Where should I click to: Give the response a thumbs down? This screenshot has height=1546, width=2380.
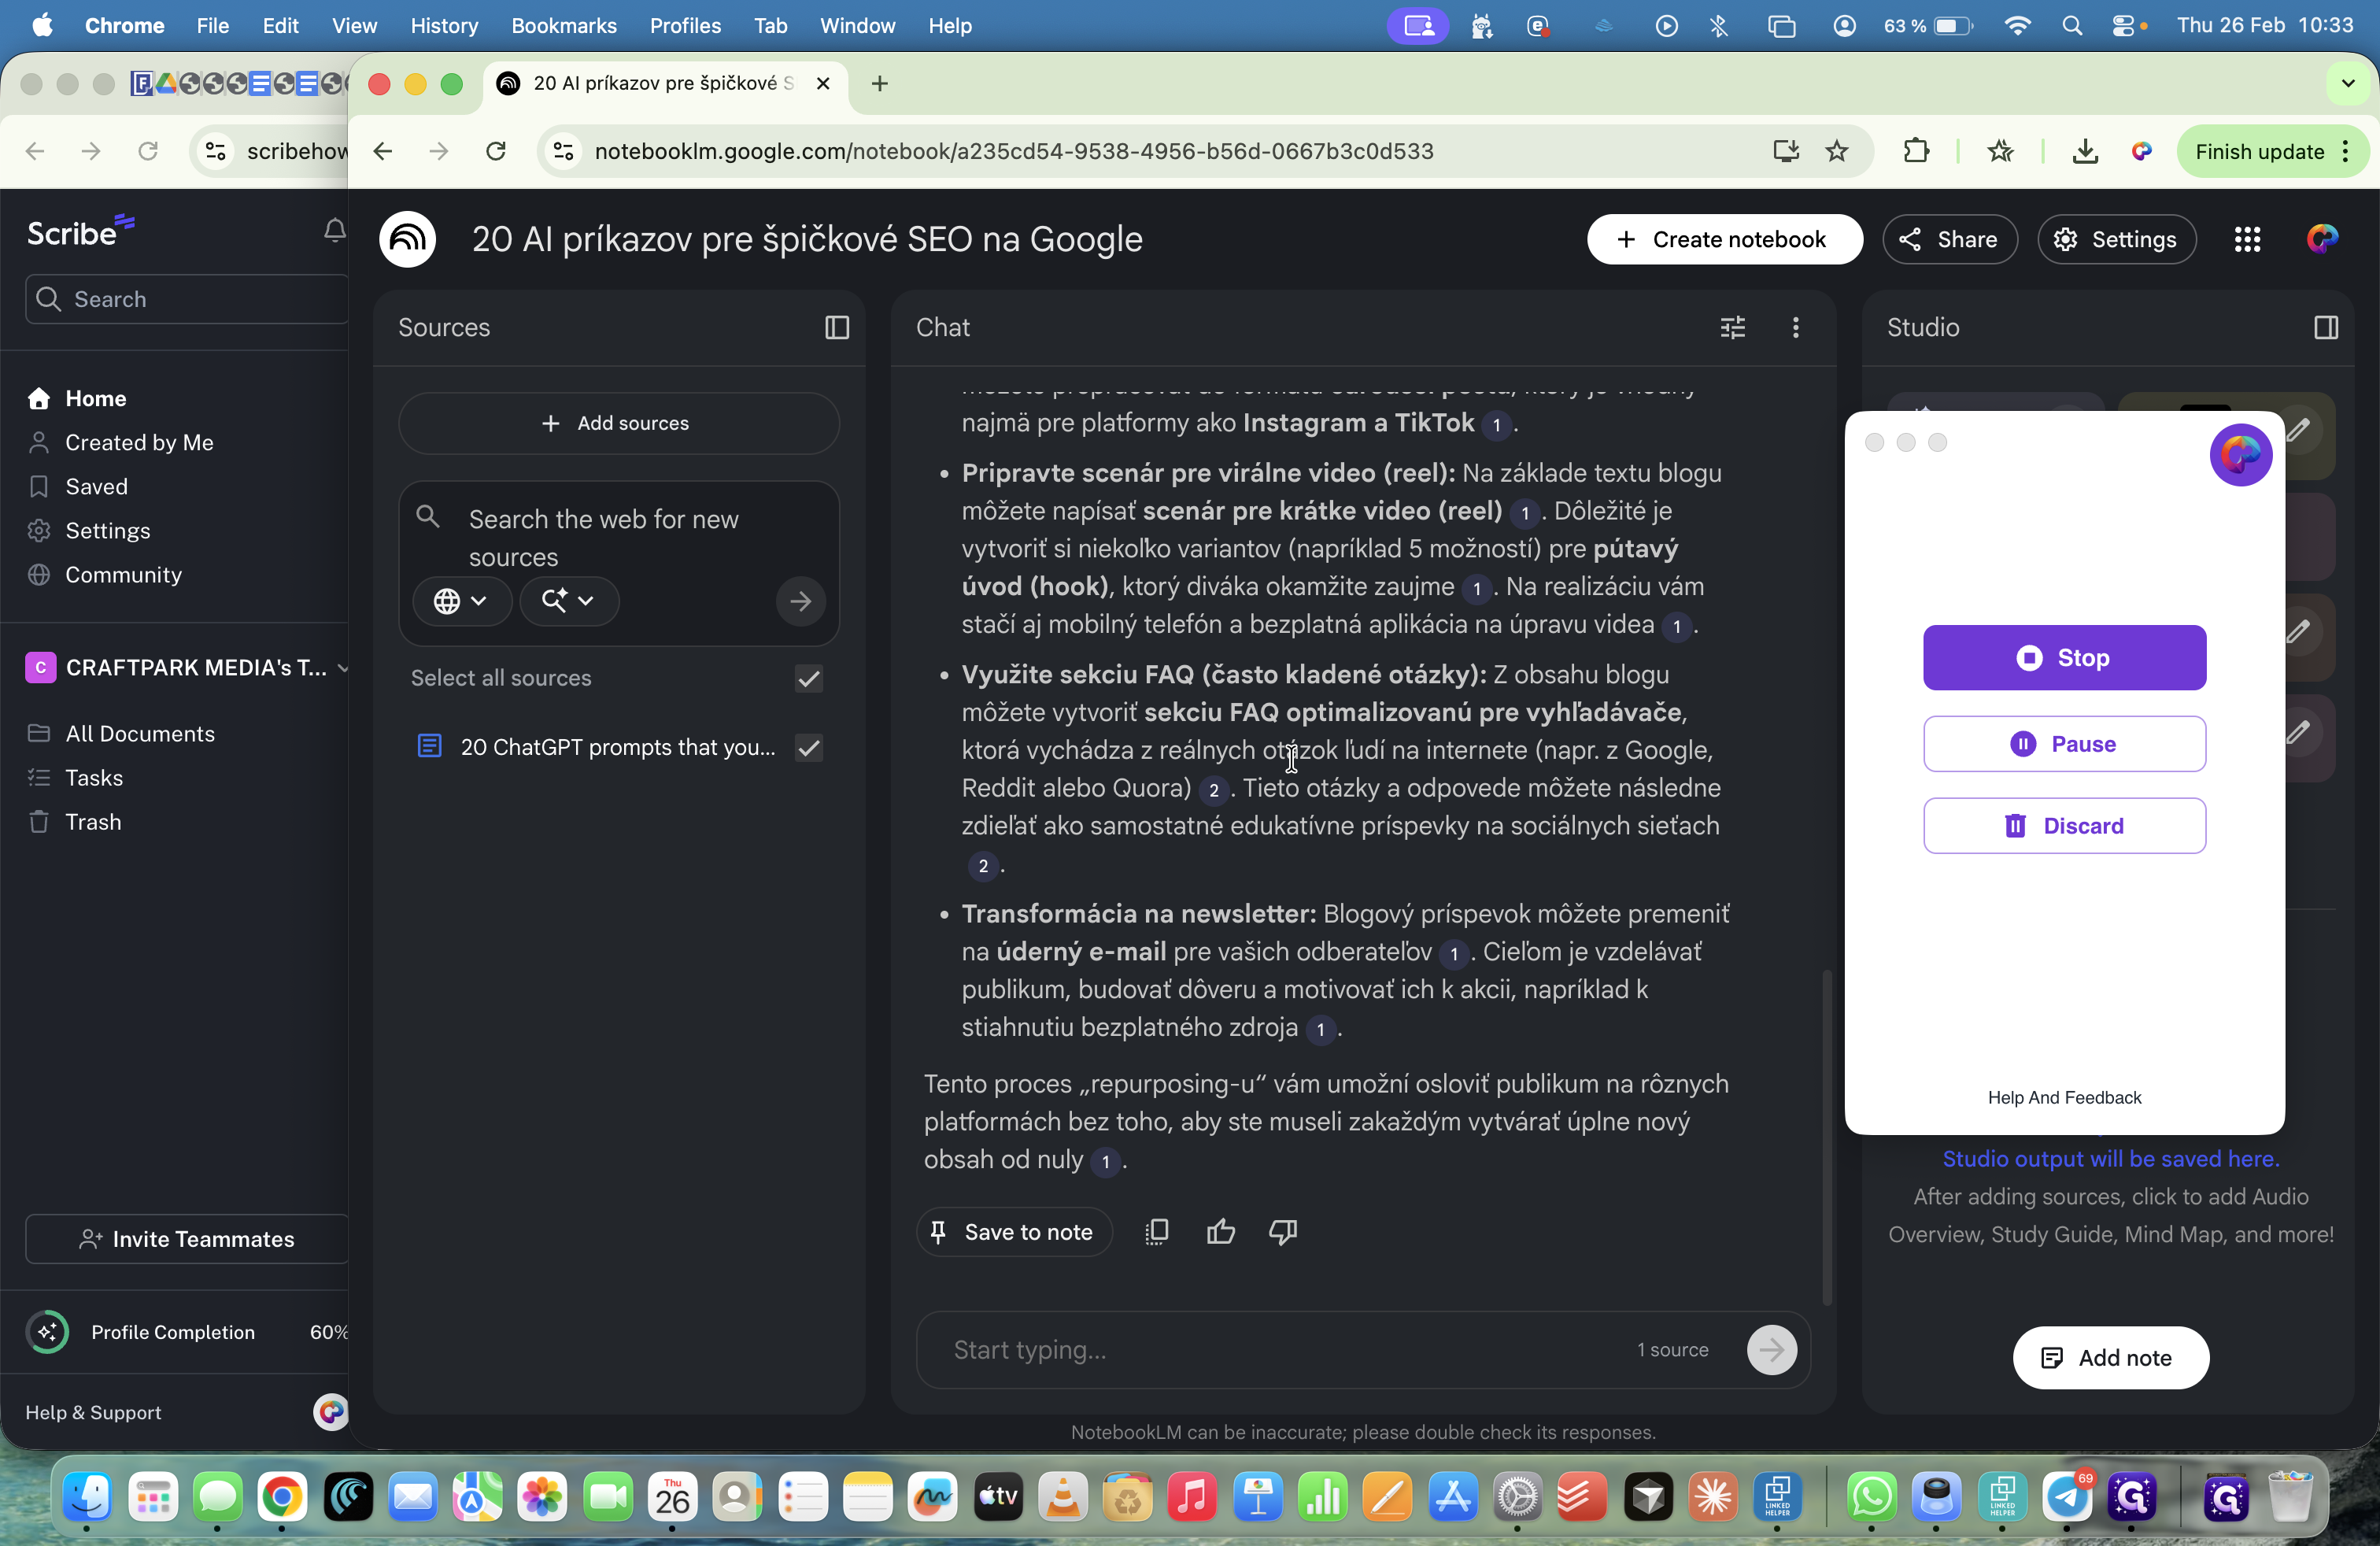[x=1283, y=1231]
